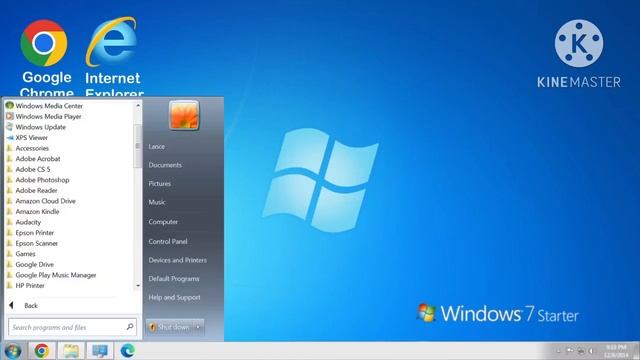The width and height of the screenshot is (640, 360).
Task: Click the volume speaker tray icon
Action: point(591,351)
